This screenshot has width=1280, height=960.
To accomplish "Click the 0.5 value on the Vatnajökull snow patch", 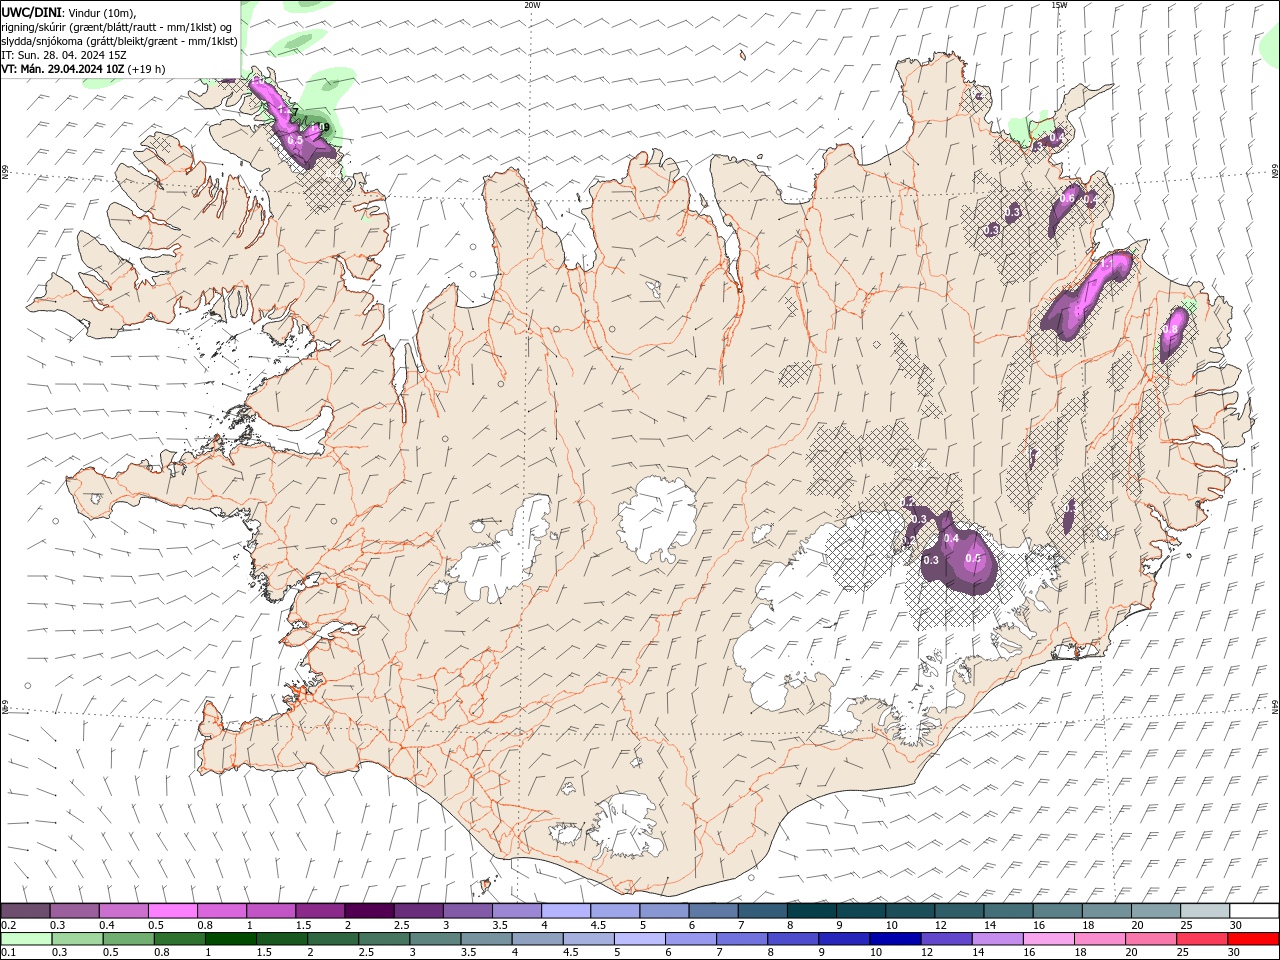I will pyautogui.click(x=972, y=559).
